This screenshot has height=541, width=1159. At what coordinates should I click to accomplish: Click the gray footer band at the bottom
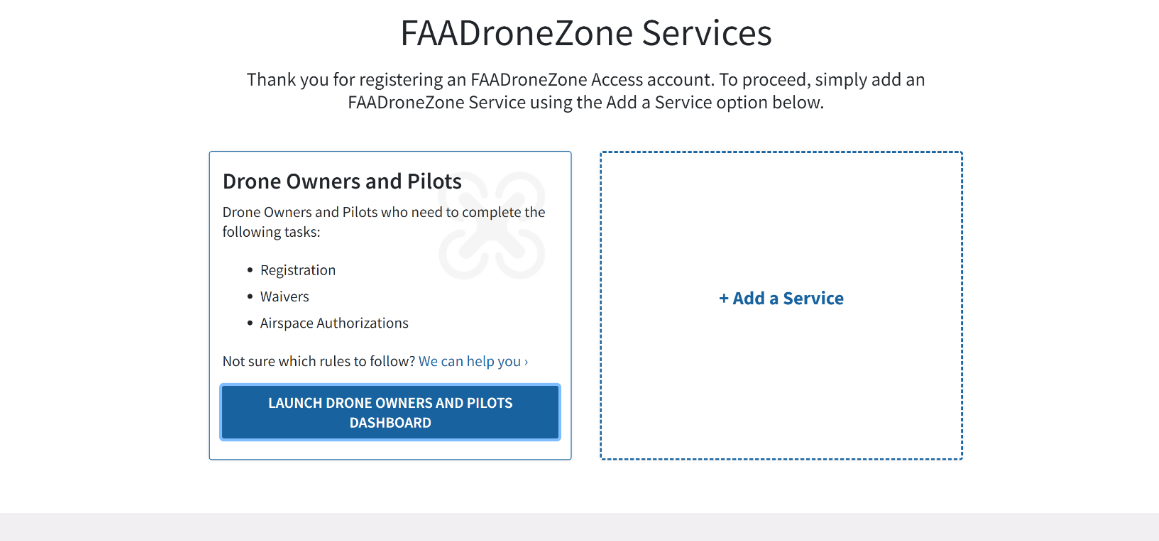click(x=579, y=527)
